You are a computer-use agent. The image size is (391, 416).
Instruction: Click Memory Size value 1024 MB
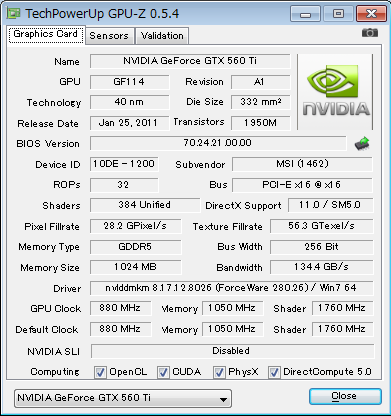tap(135, 267)
